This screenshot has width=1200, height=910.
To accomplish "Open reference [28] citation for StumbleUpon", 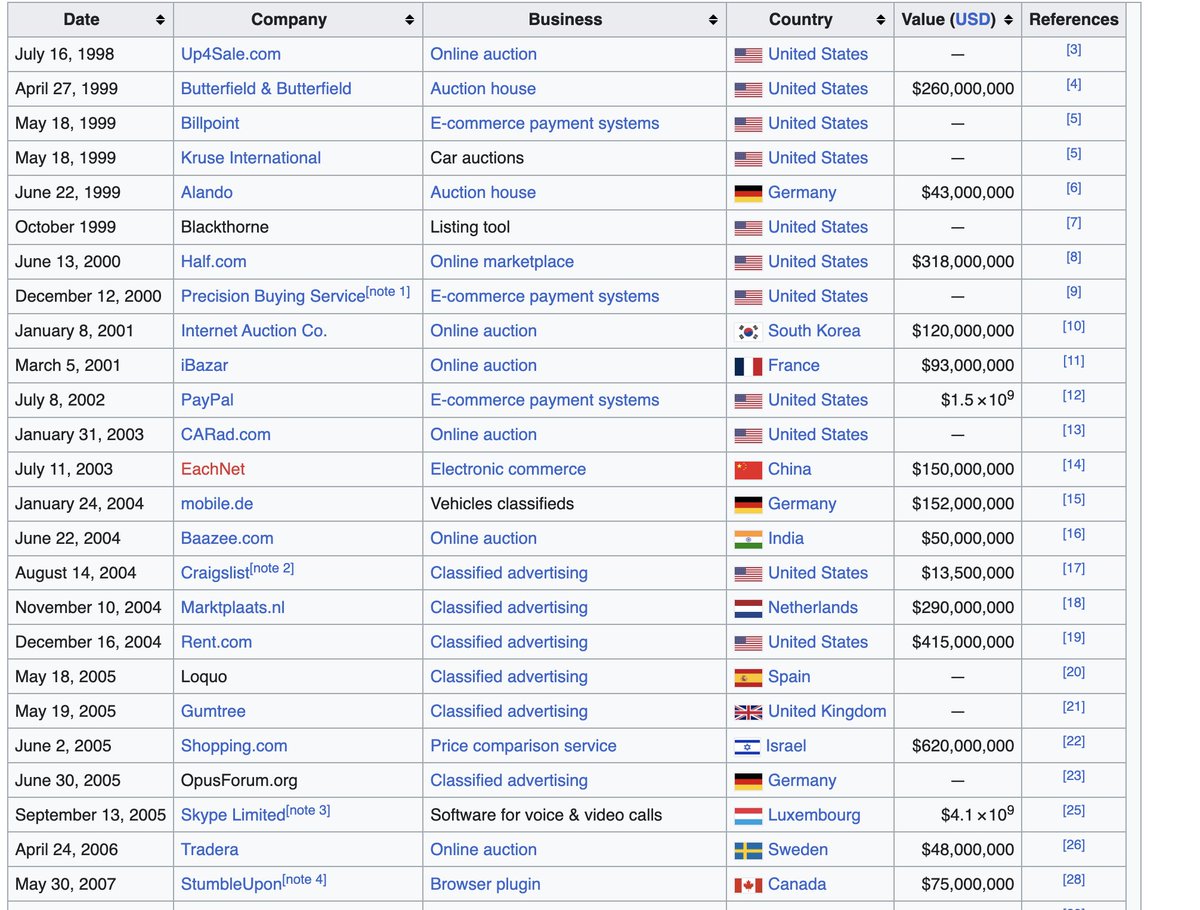I will (1073, 880).
